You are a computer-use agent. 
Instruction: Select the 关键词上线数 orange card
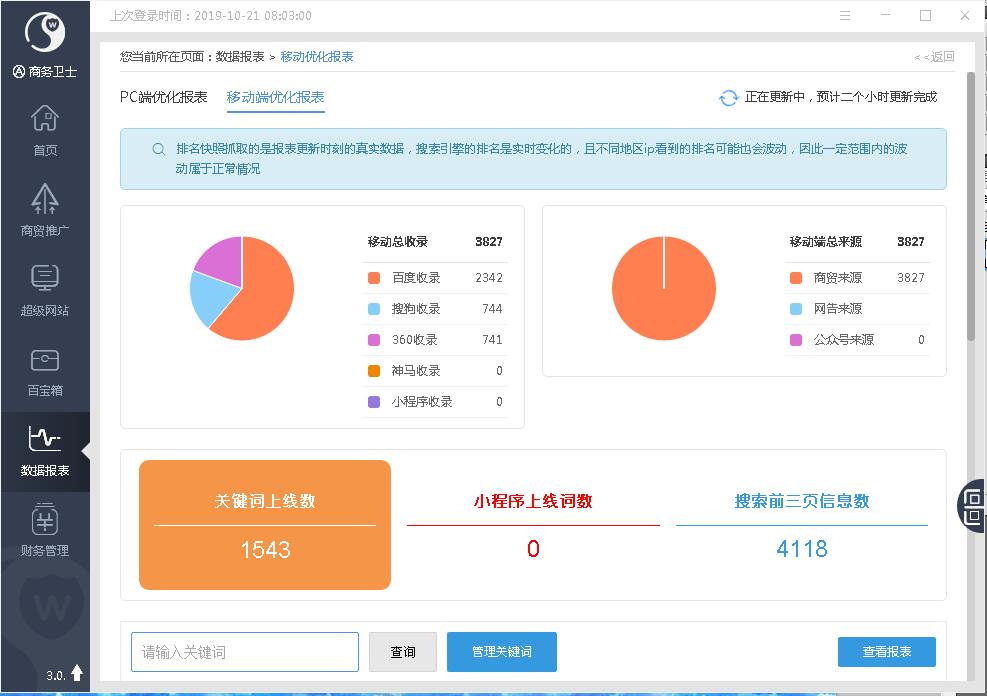(265, 525)
